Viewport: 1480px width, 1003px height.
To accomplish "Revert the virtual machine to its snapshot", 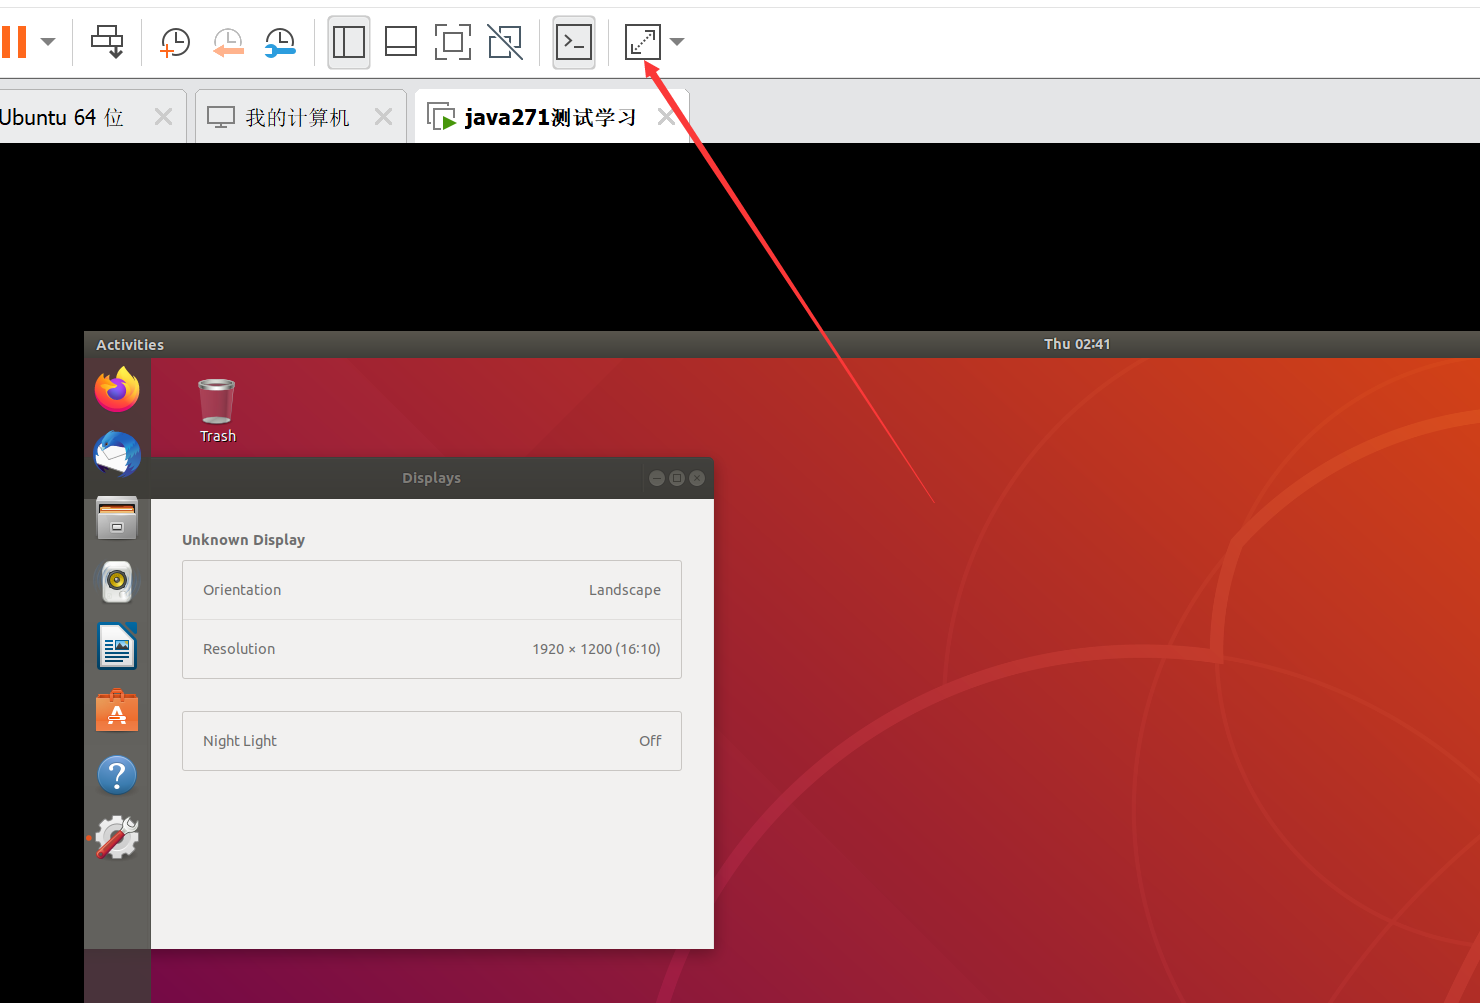I will [x=228, y=42].
